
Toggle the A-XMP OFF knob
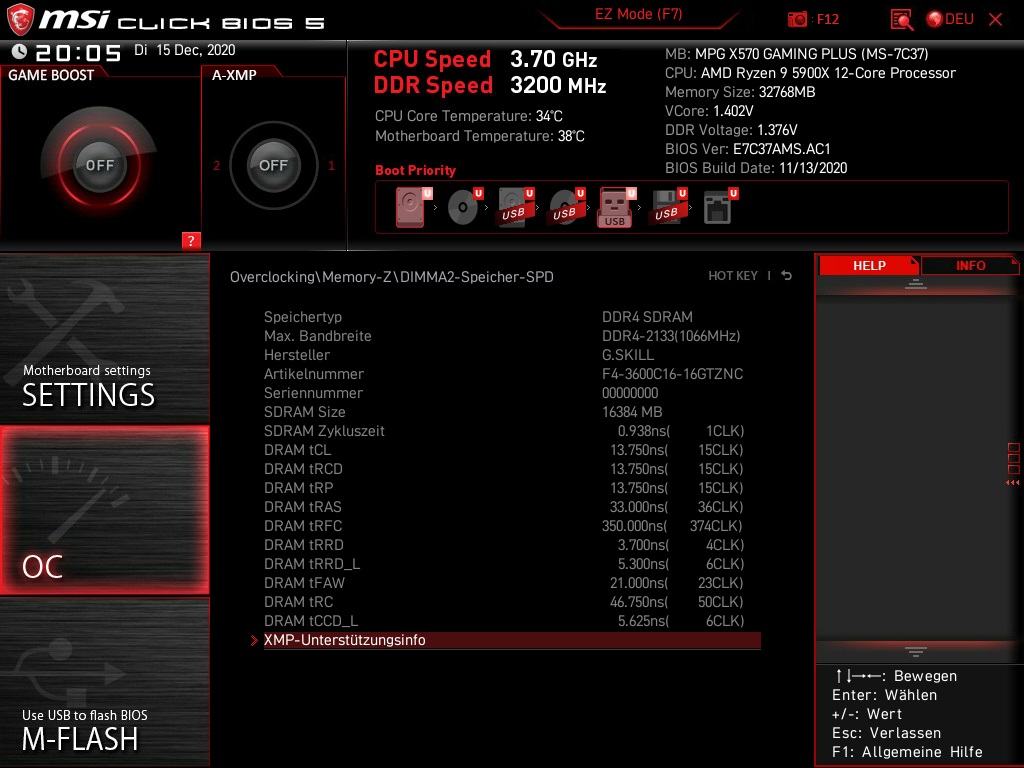[x=274, y=165]
